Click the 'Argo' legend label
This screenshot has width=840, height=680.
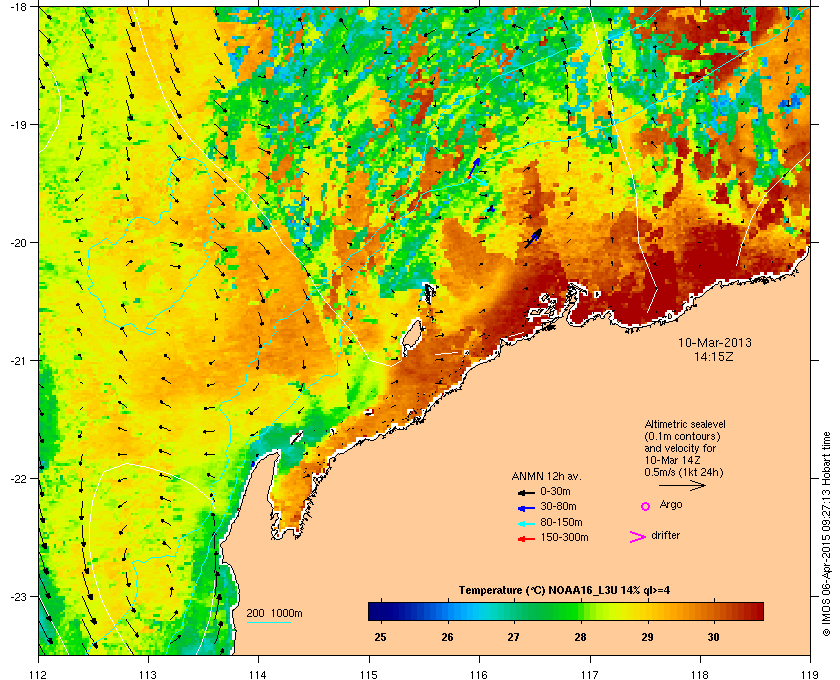[671, 505]
